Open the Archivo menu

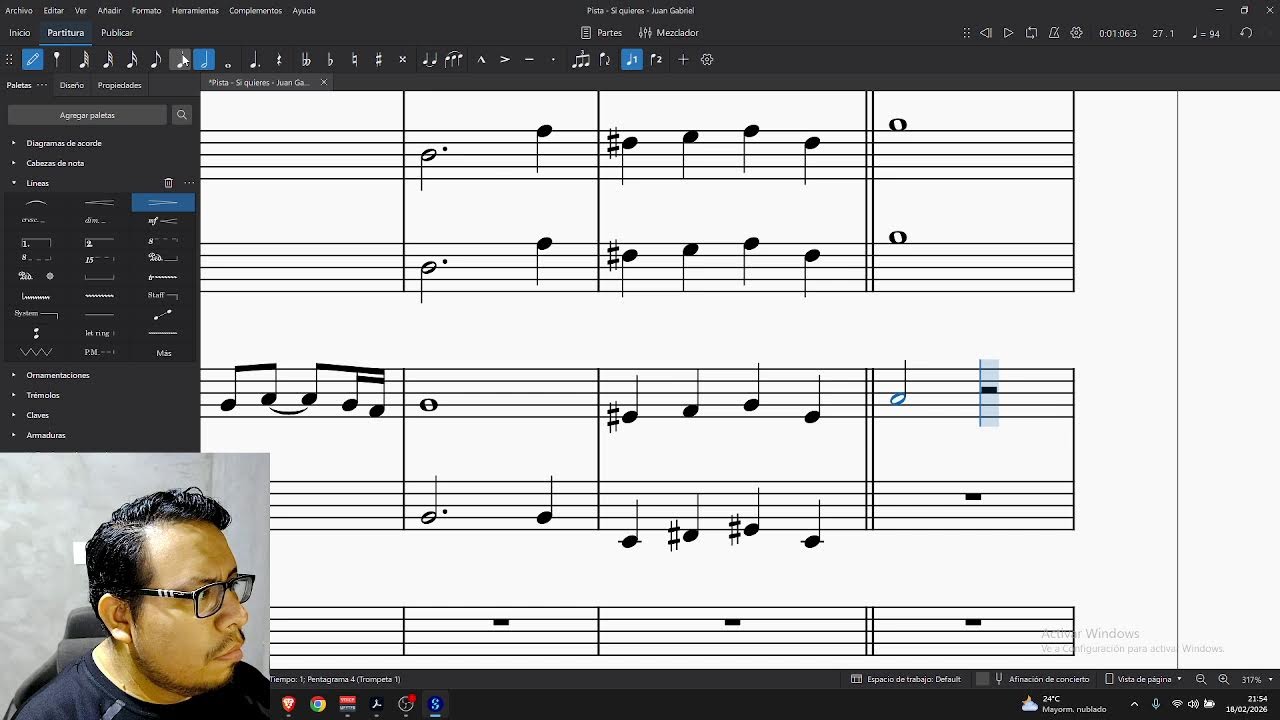[19, 10]
